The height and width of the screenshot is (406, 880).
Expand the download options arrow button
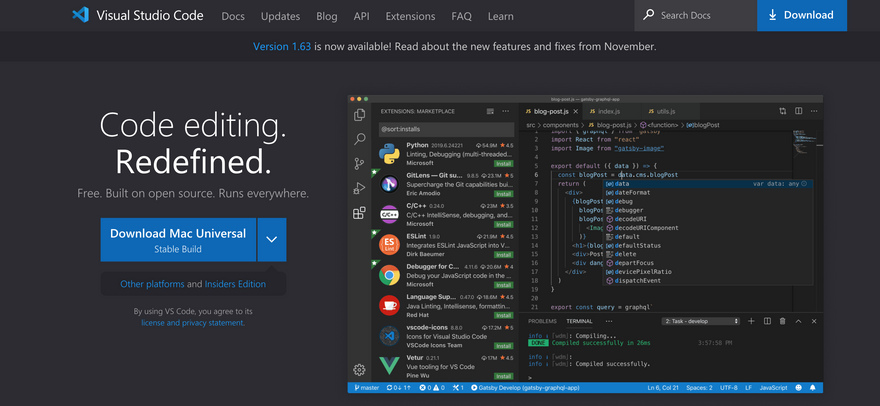pyautogui.click(x=271, y=240)
